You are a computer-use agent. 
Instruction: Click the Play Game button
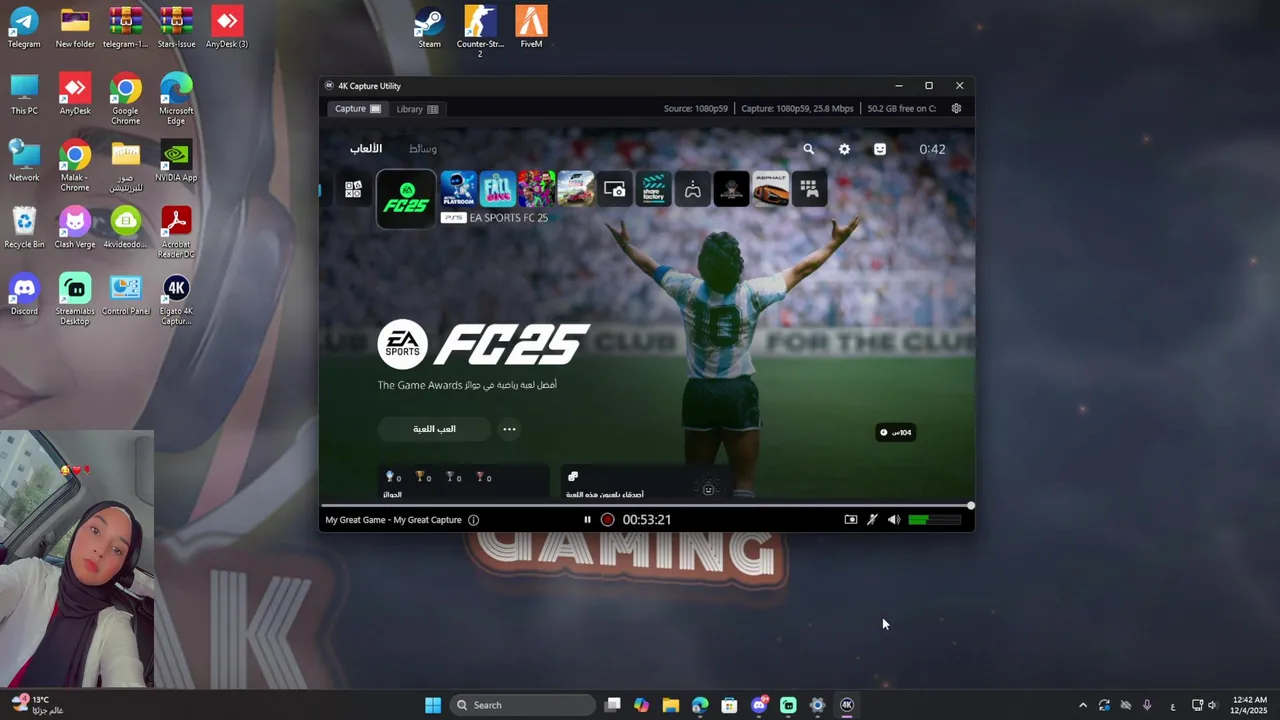[x=434, y=429]
